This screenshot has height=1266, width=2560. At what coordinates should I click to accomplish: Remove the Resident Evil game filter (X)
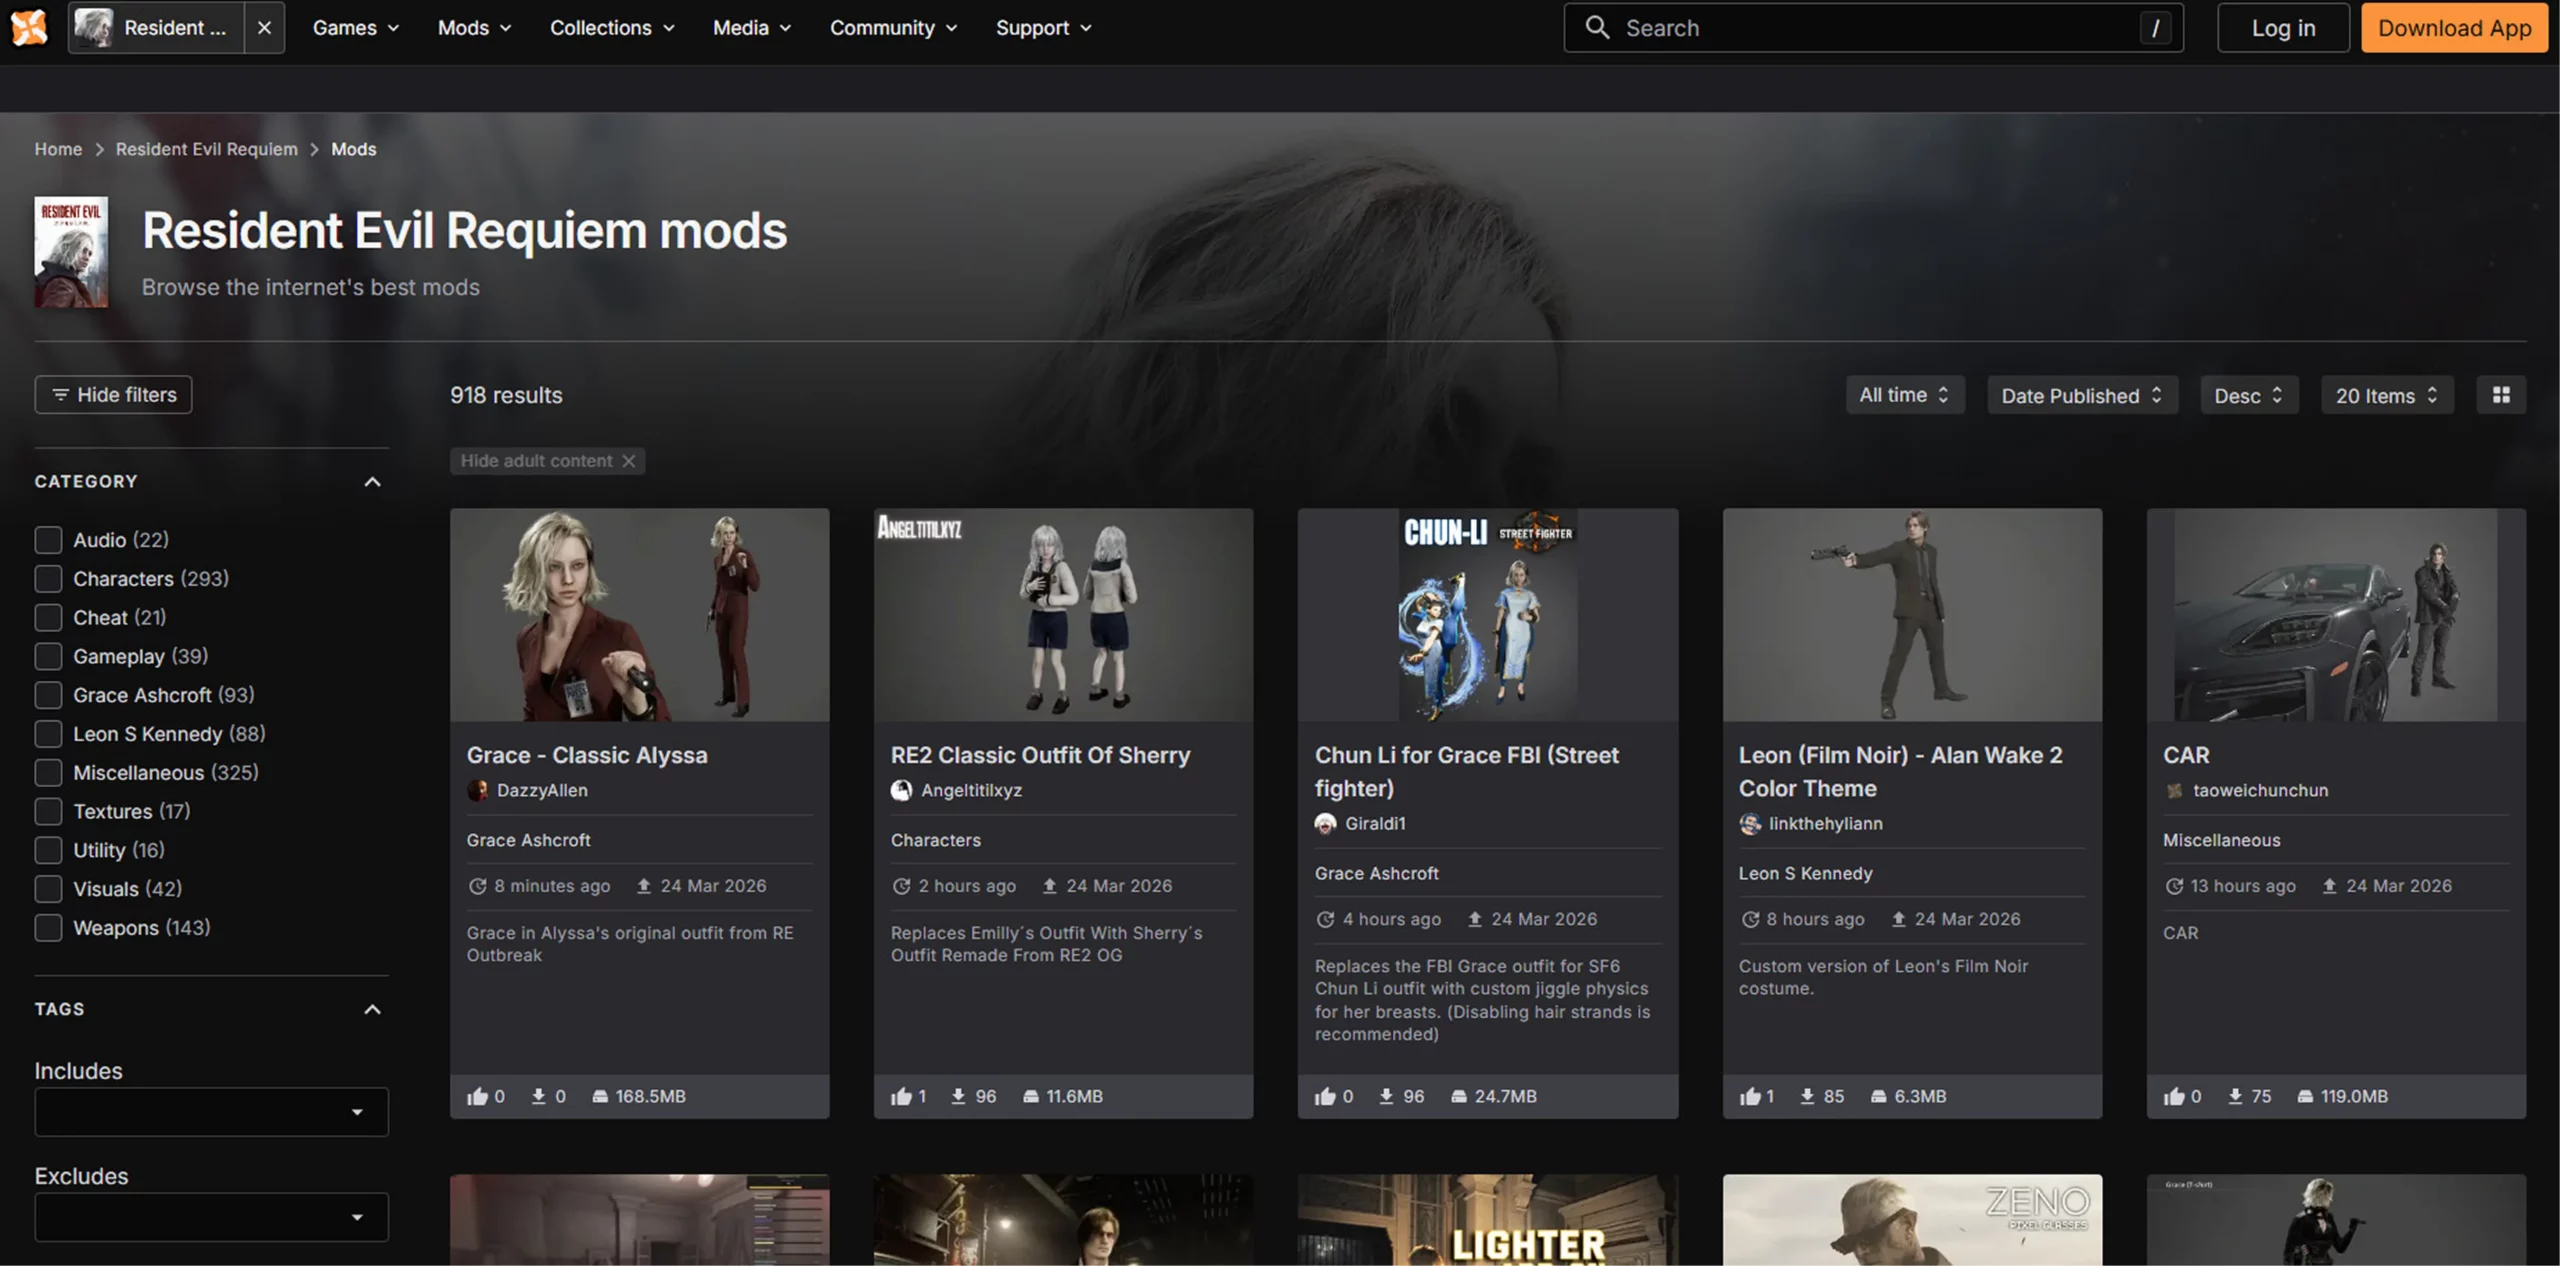[x=264, y=28]
